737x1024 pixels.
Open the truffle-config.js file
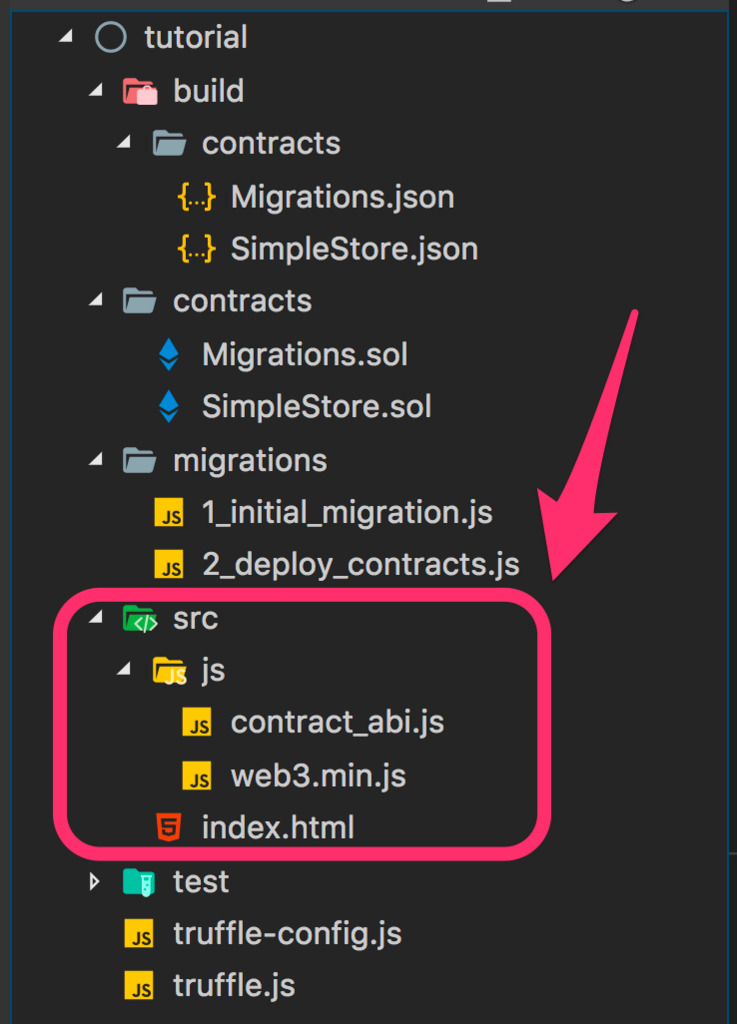coord(287,934)
